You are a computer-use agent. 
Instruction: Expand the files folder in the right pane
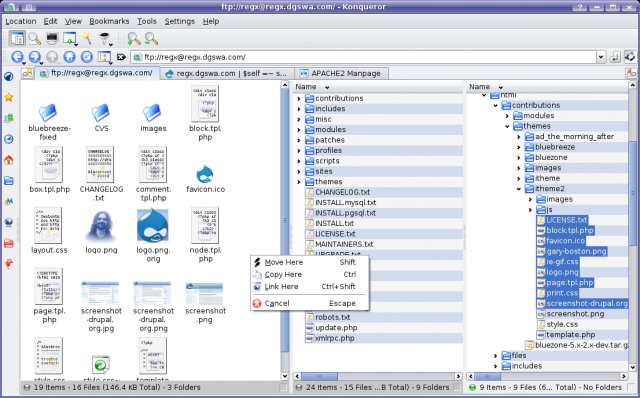pyautogui.click(x=496, y=356)
